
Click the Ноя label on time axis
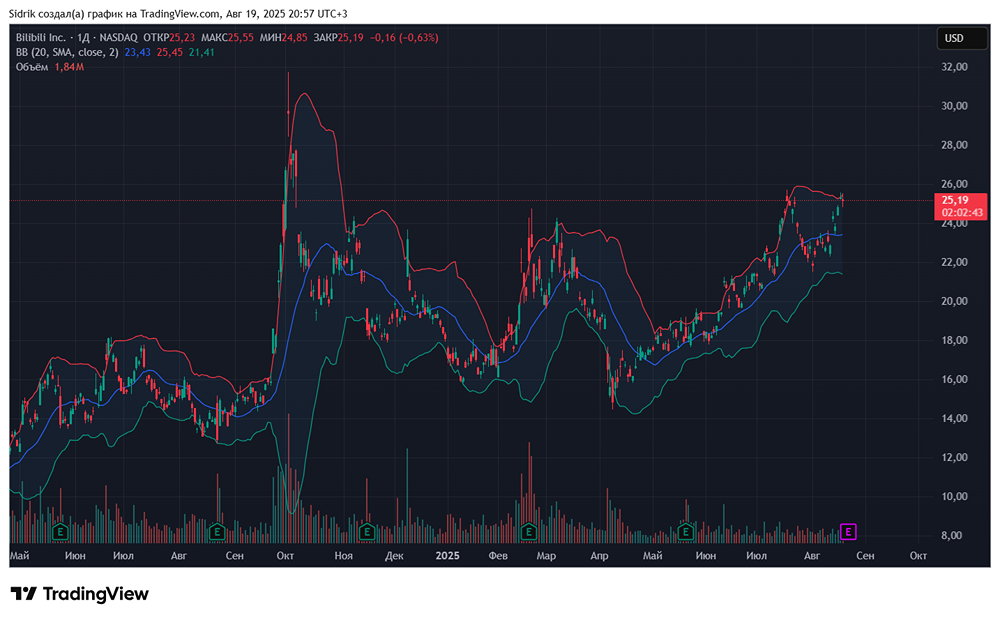(x=344, y=556)
